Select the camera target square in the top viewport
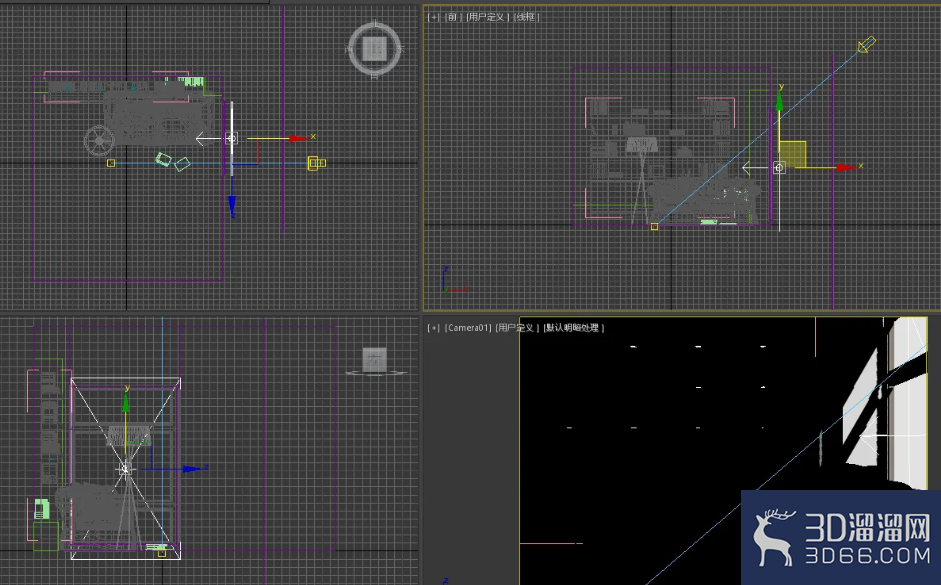This screenshot has height=585, width=941. tap(111, 163)
